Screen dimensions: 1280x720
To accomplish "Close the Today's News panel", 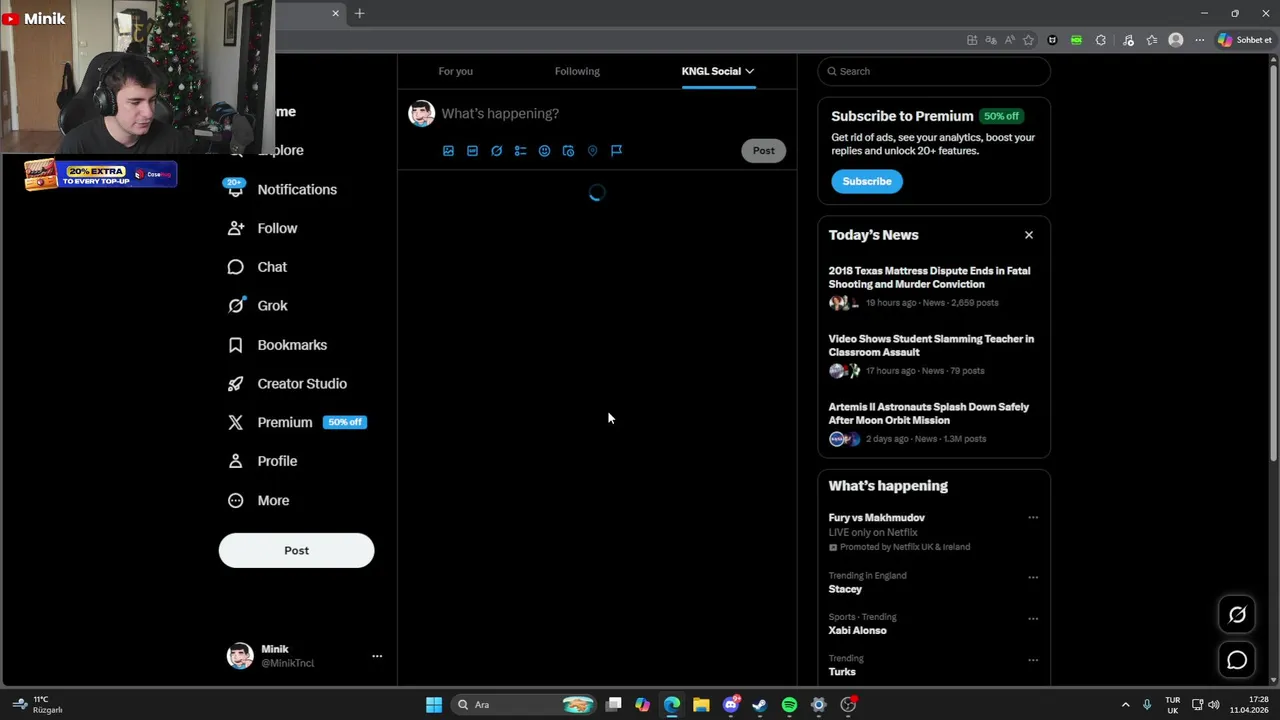I will coord(1028,235).
